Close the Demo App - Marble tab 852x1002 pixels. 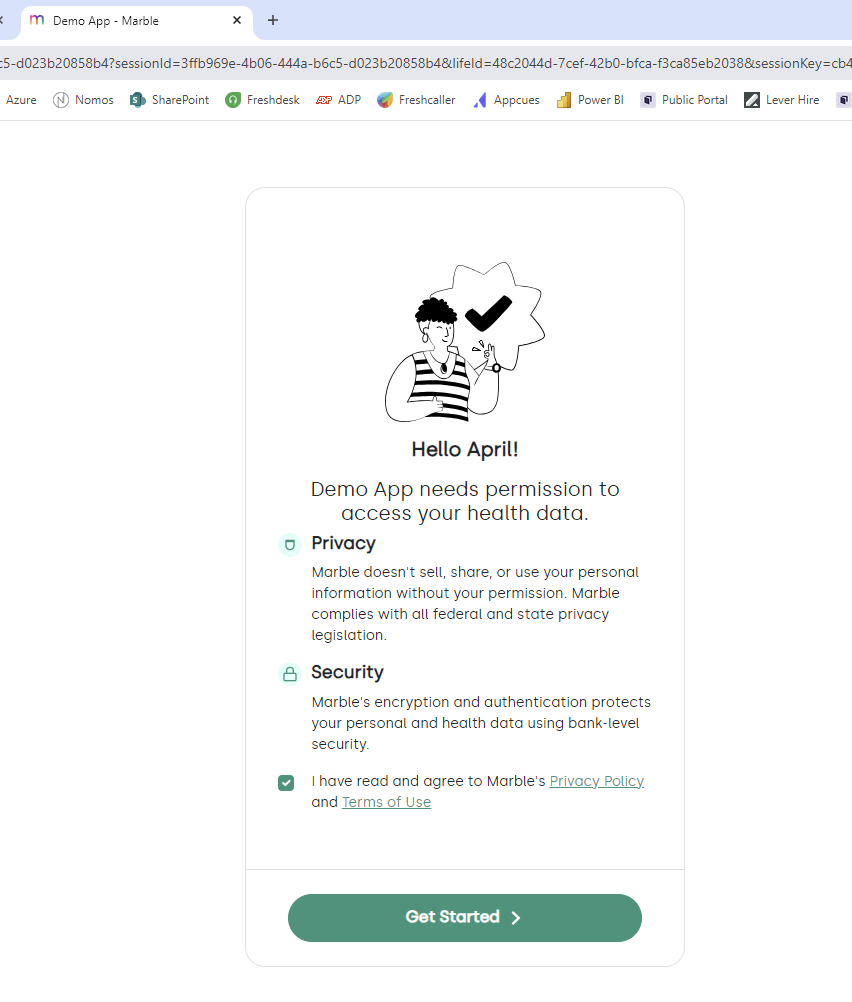(x=237, y=20)
